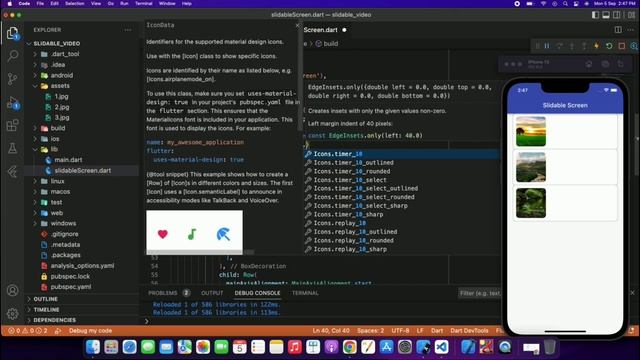The image size is (640, 360).
Task: Open the Extensions view
Action: [x=13, y=125]
